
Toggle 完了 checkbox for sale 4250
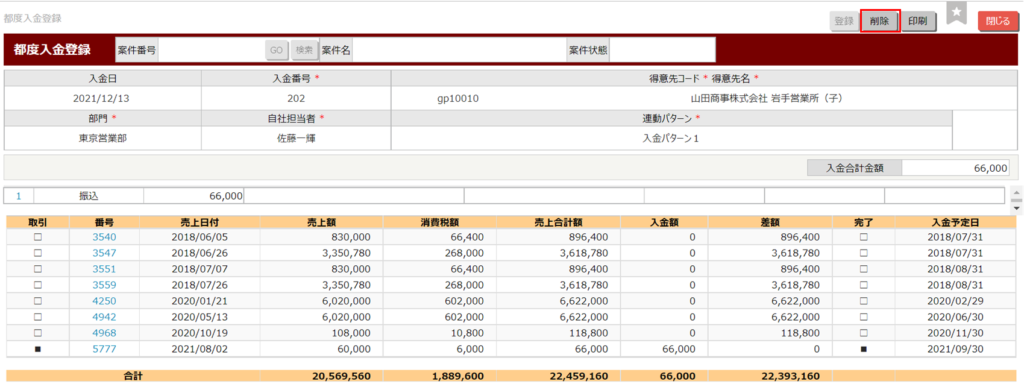pos(863,301)
